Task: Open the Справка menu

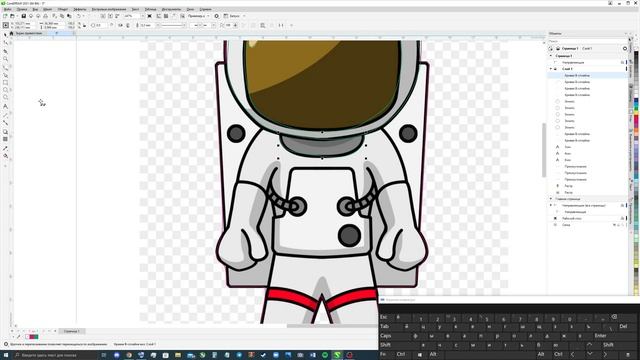Action: 206,9
